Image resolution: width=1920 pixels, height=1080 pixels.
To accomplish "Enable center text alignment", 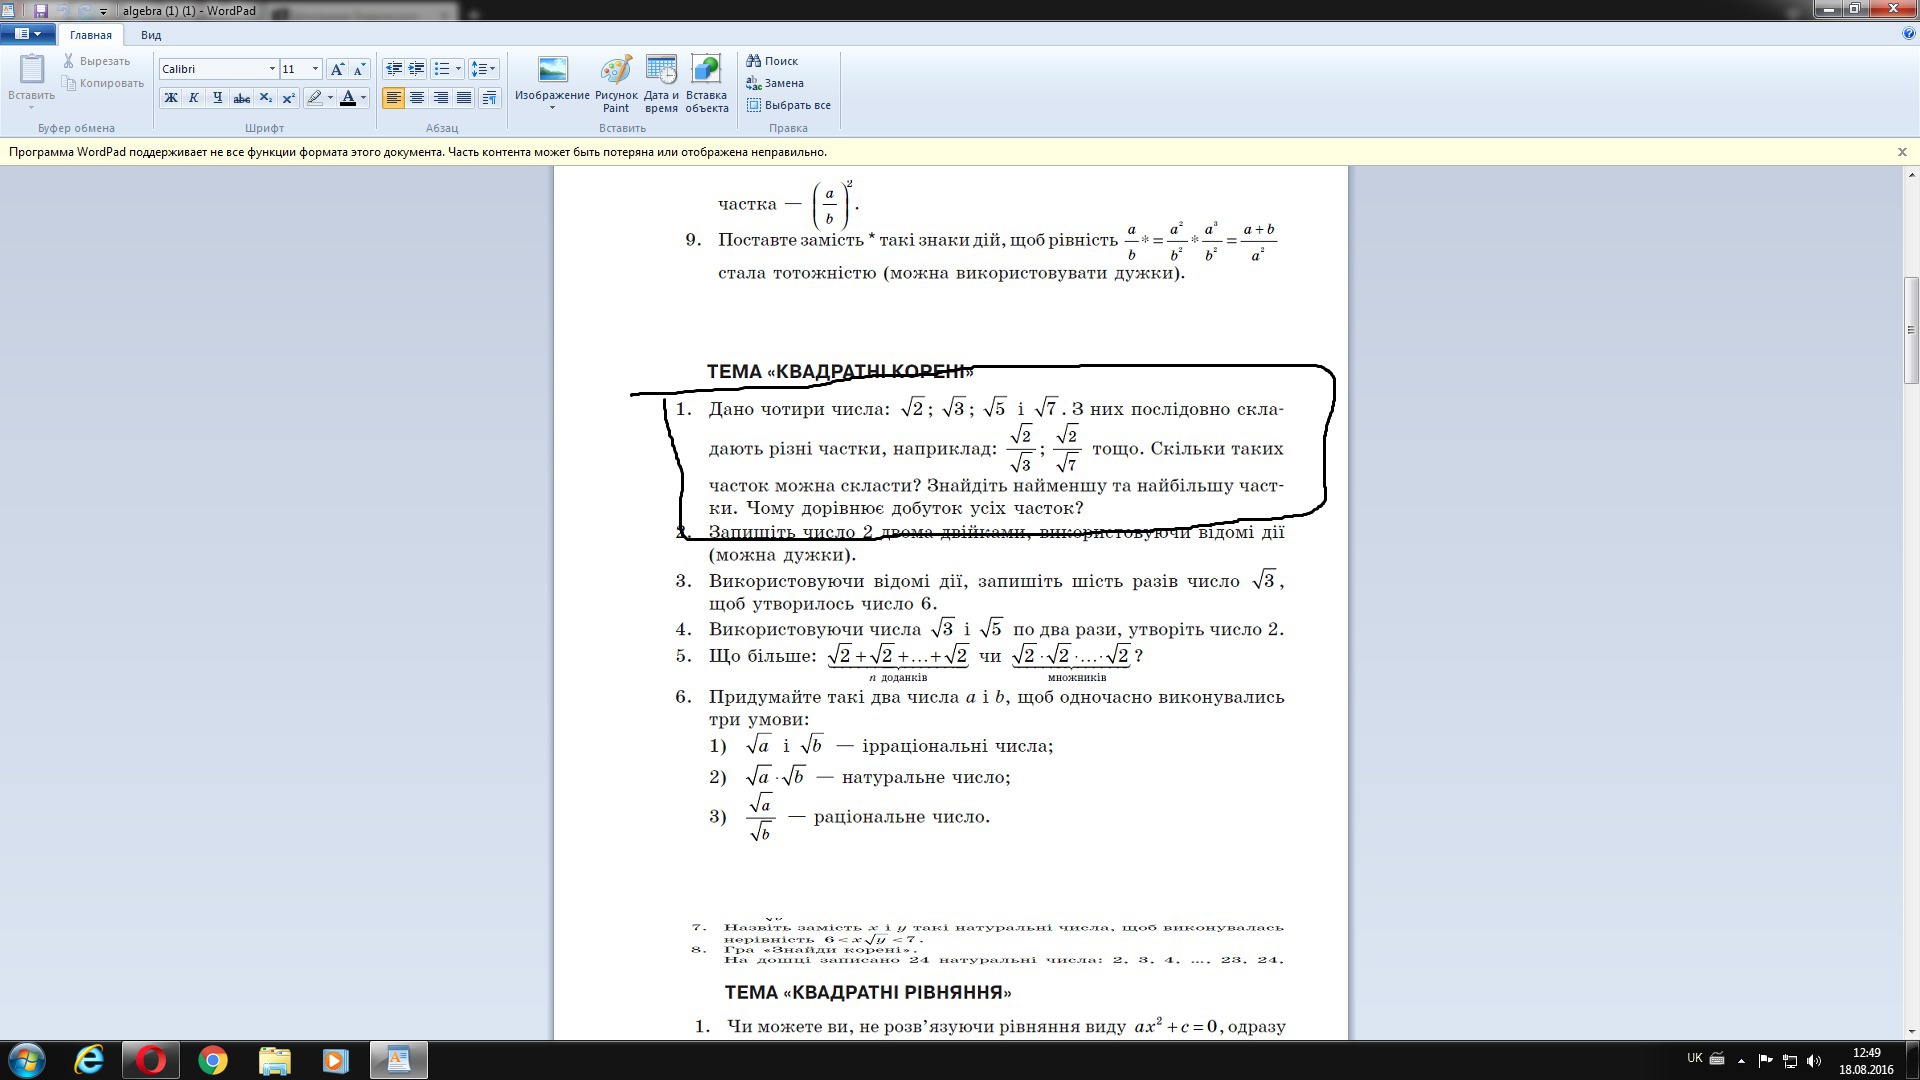I will [x=417, y=98].
